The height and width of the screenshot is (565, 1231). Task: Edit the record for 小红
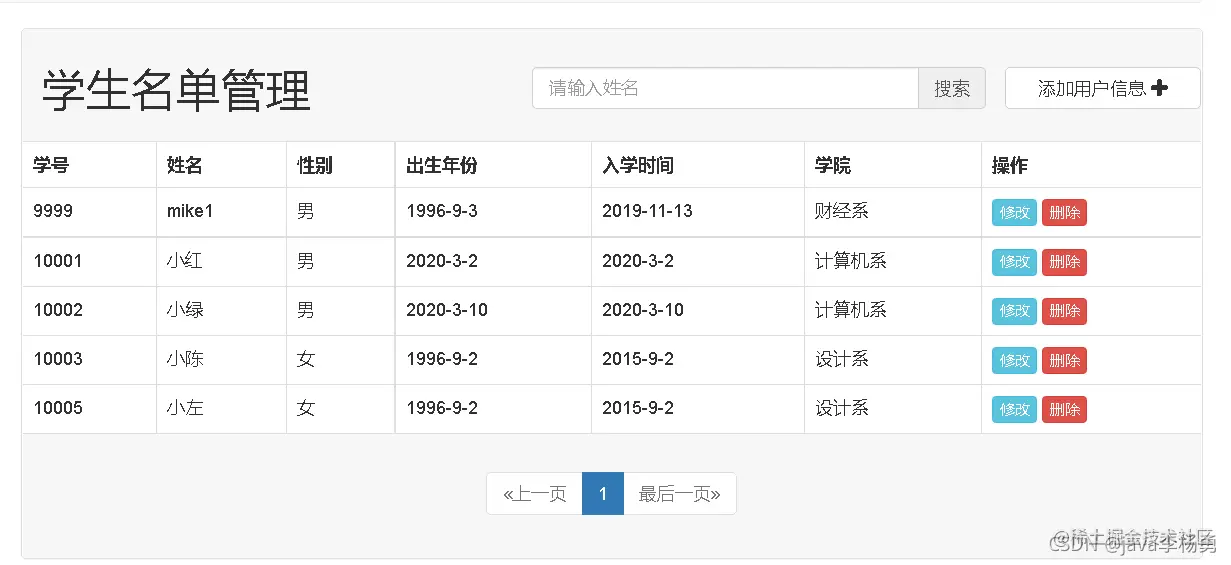(x=1015, y=262)
